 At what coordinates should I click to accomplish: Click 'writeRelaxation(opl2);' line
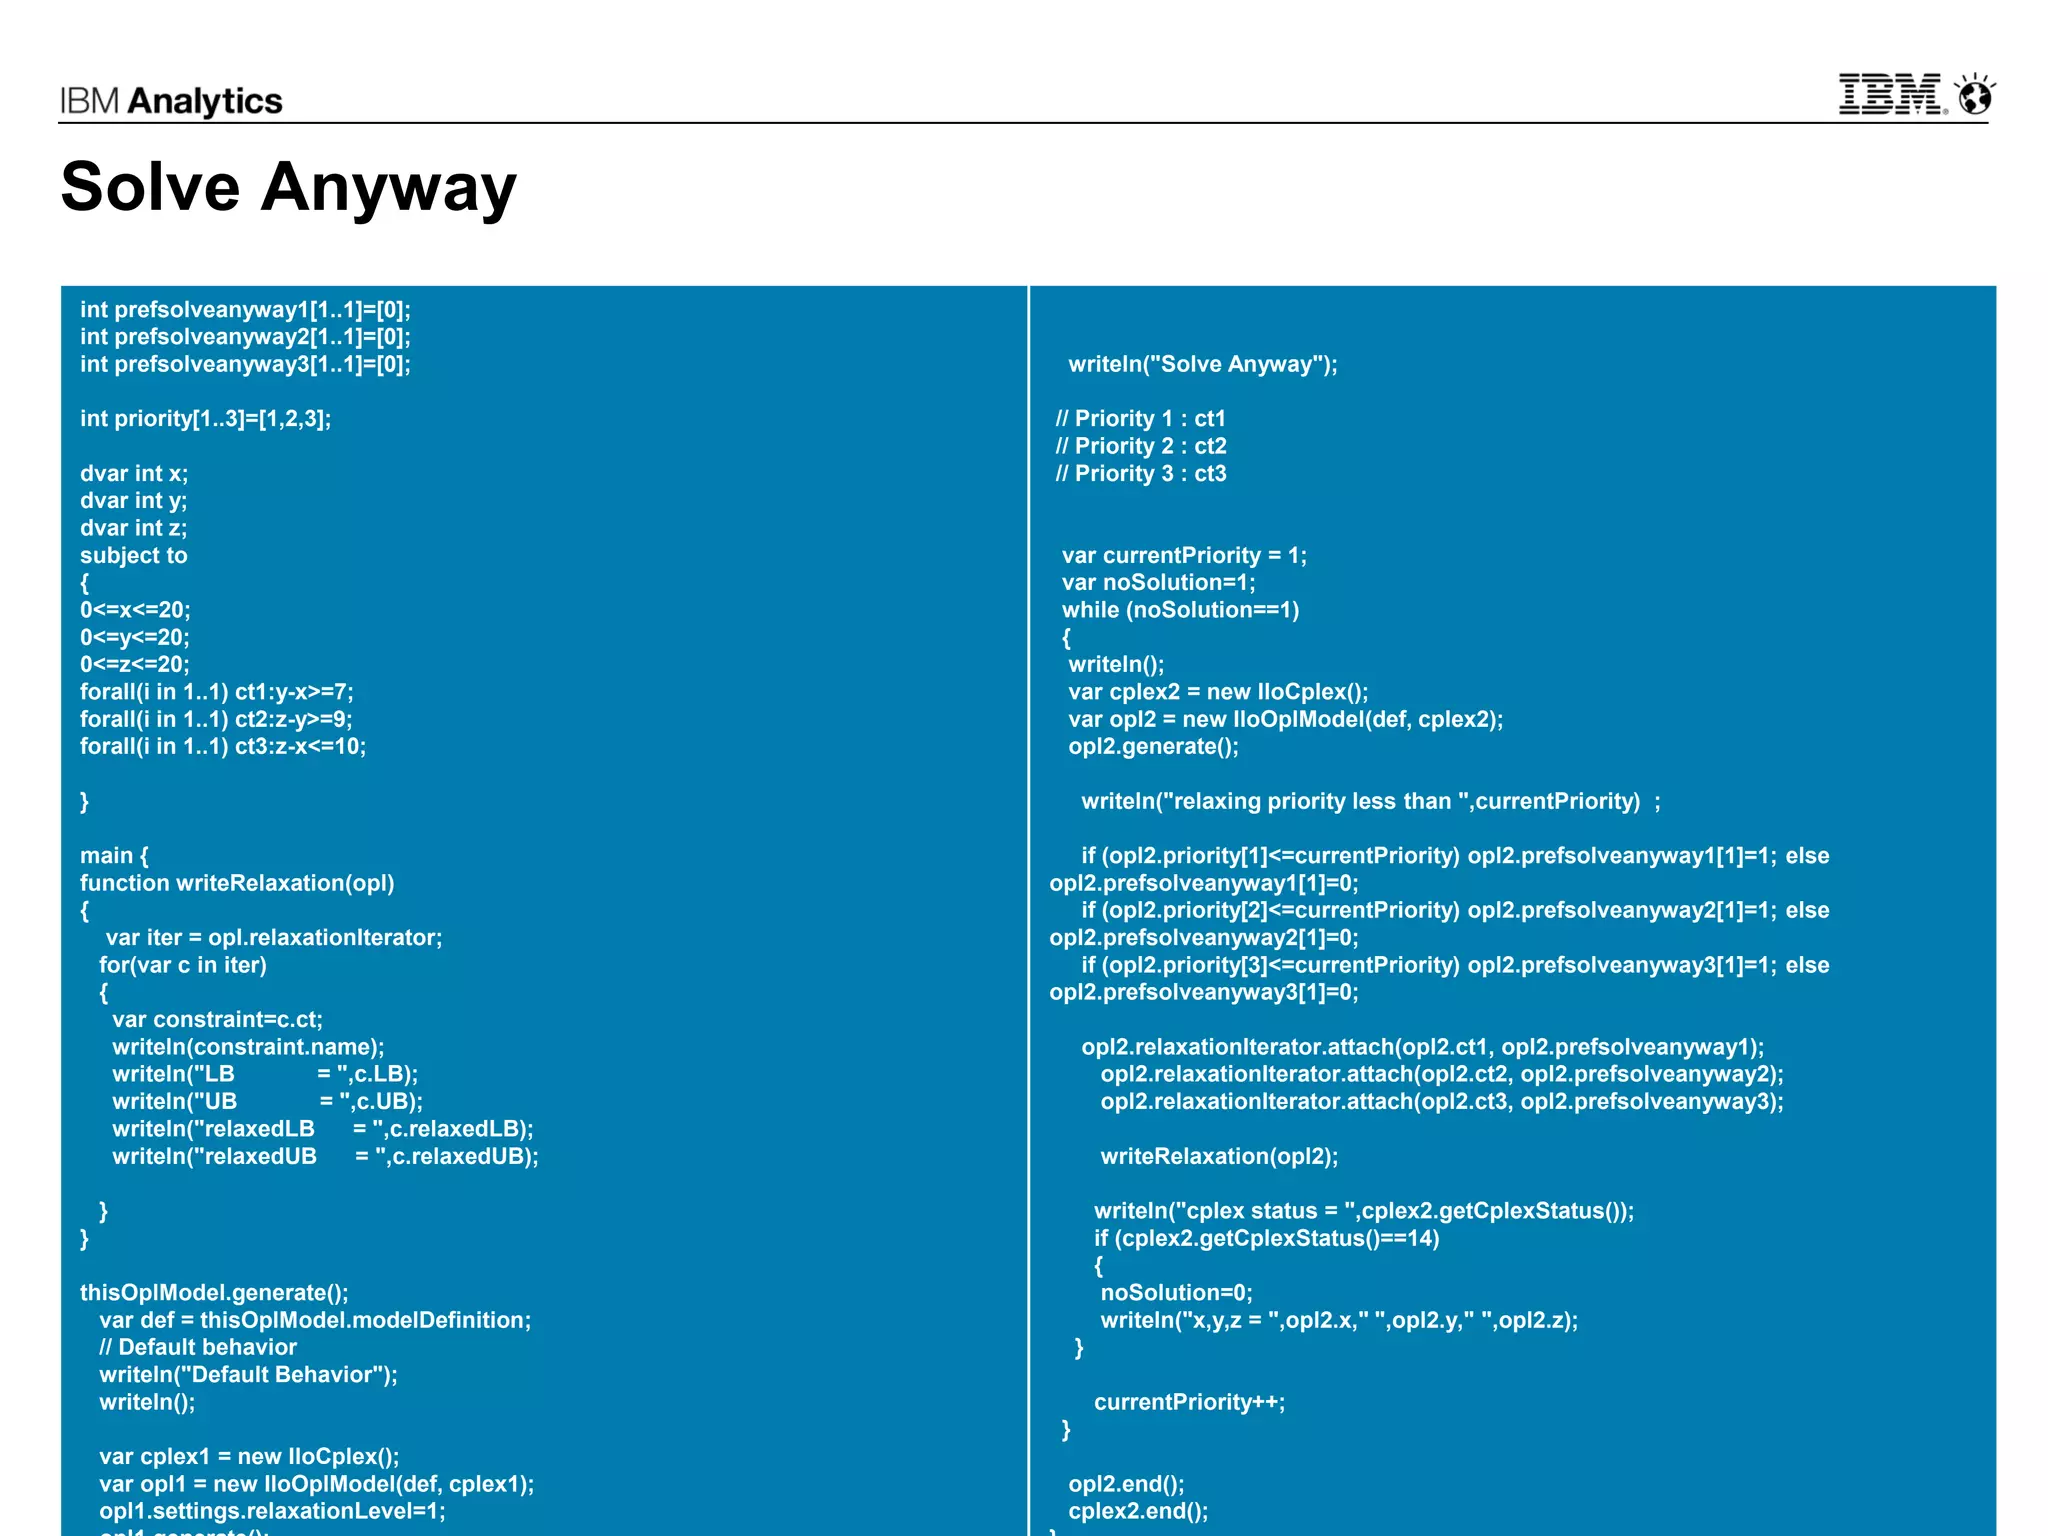[x=1219, y=1156]
